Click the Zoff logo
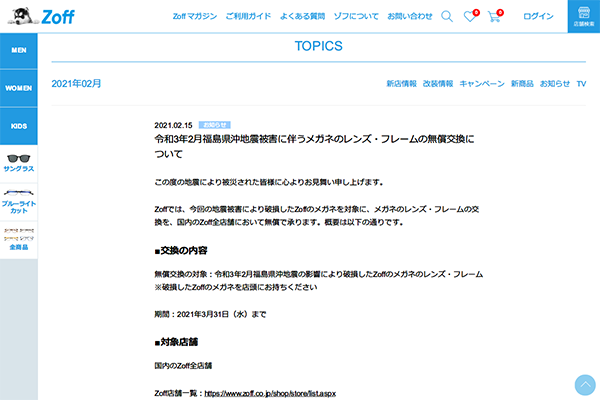Screen dimensions: 600x400 point(41,16)
